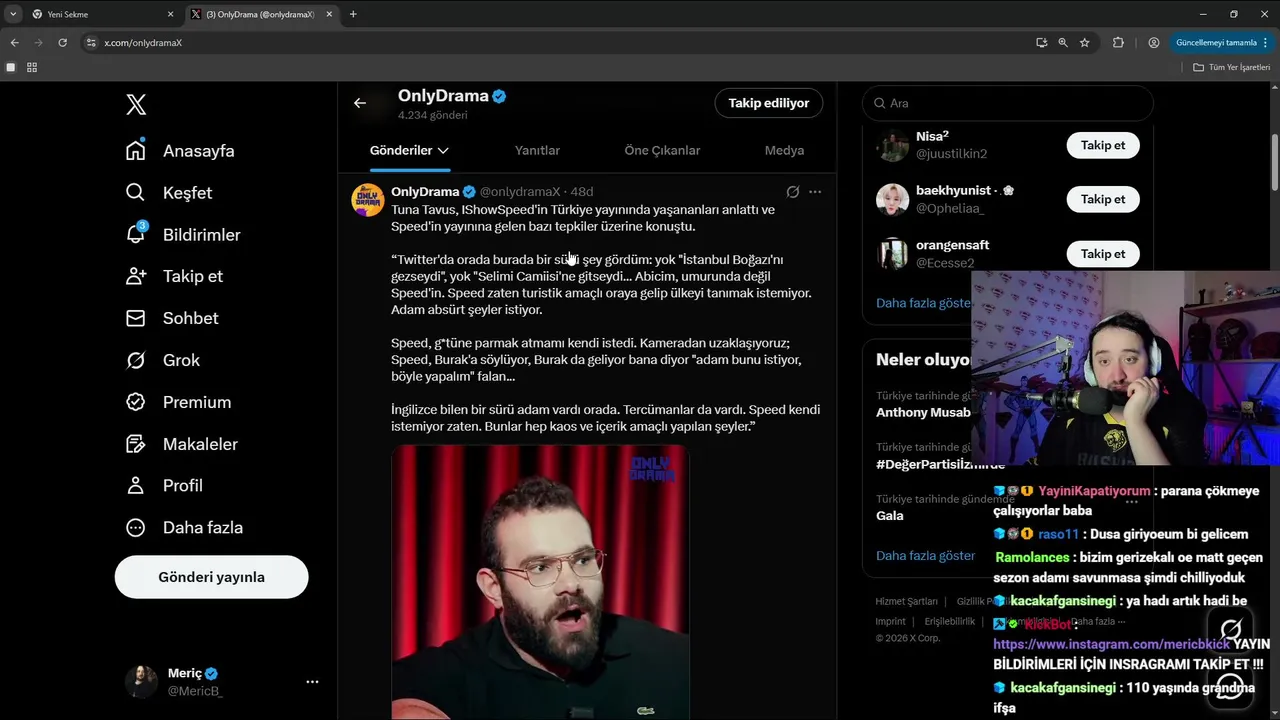Follow orangensaft with Takip et

(x=1103, y=254)
